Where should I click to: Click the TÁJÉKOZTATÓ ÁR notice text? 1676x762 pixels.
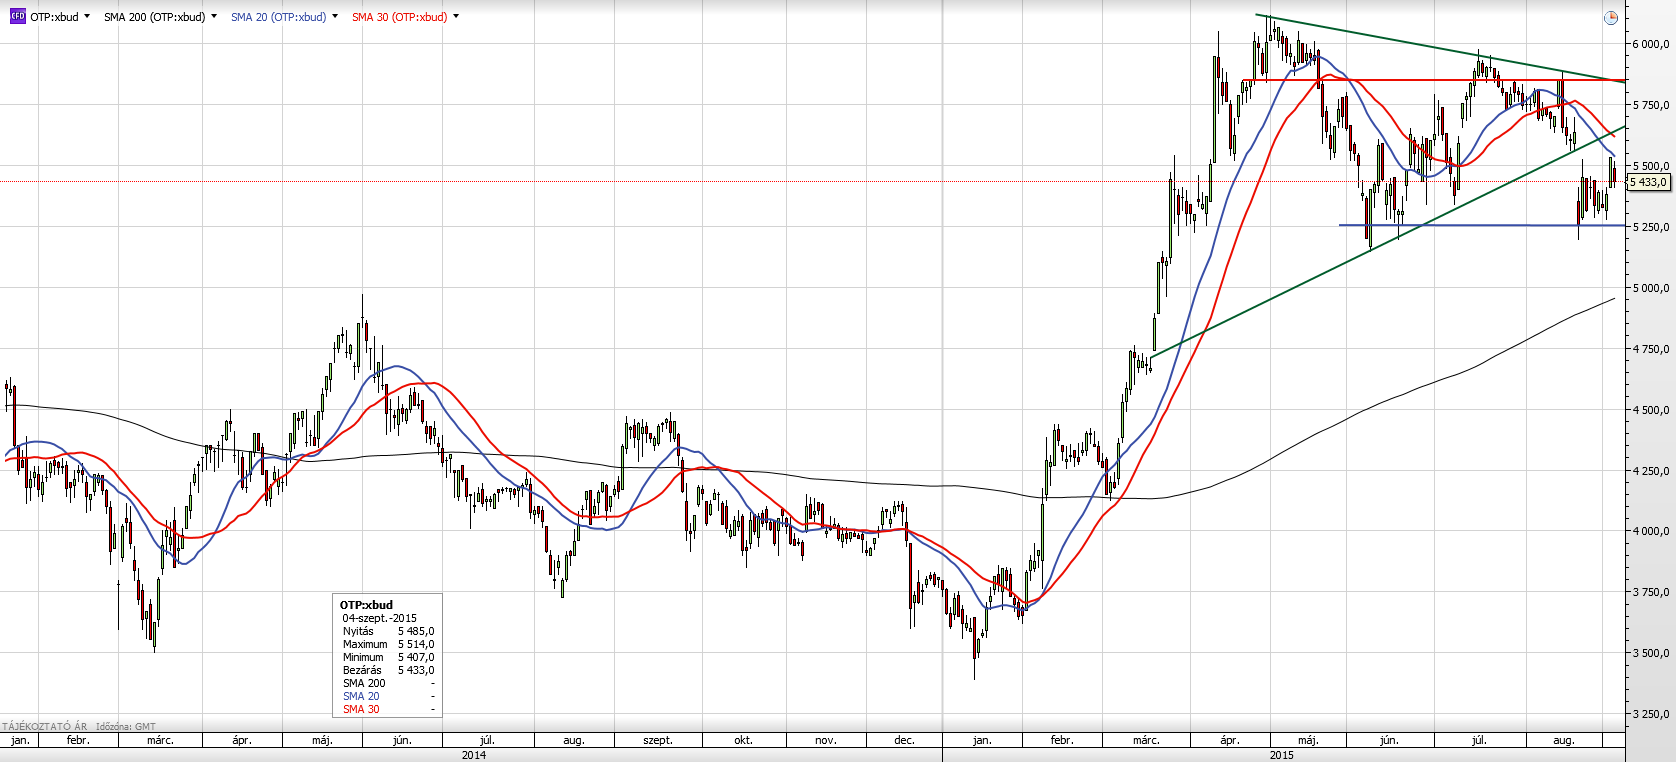(45, 727)
